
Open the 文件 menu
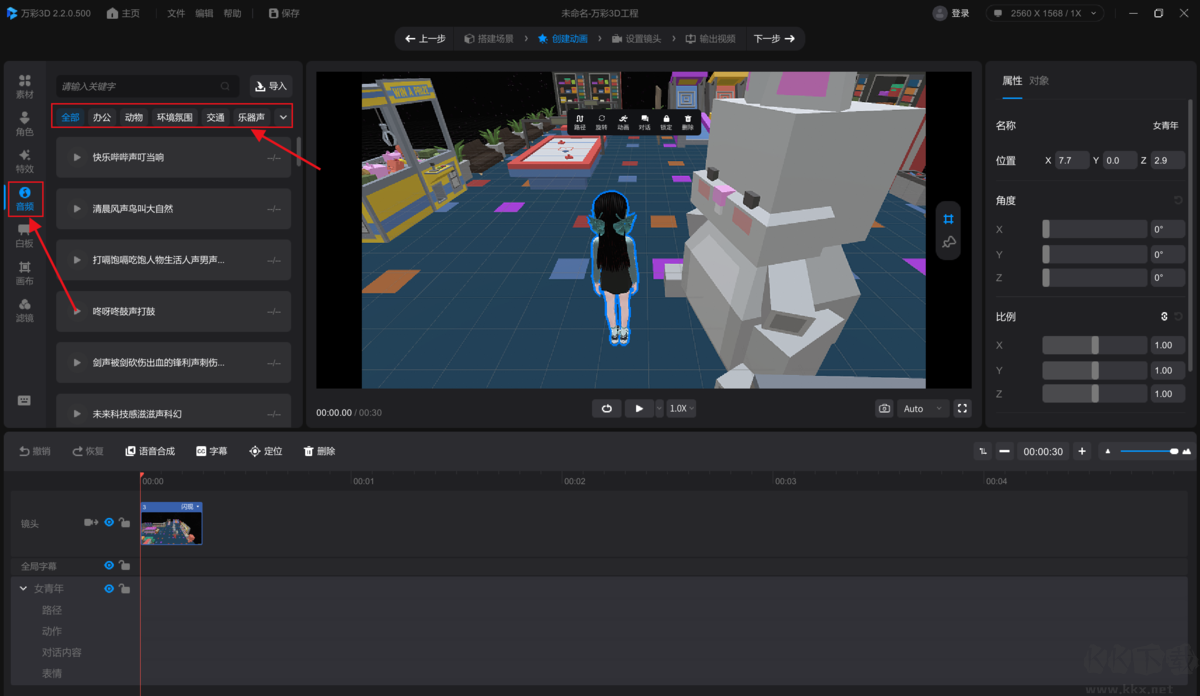point(176,13)
